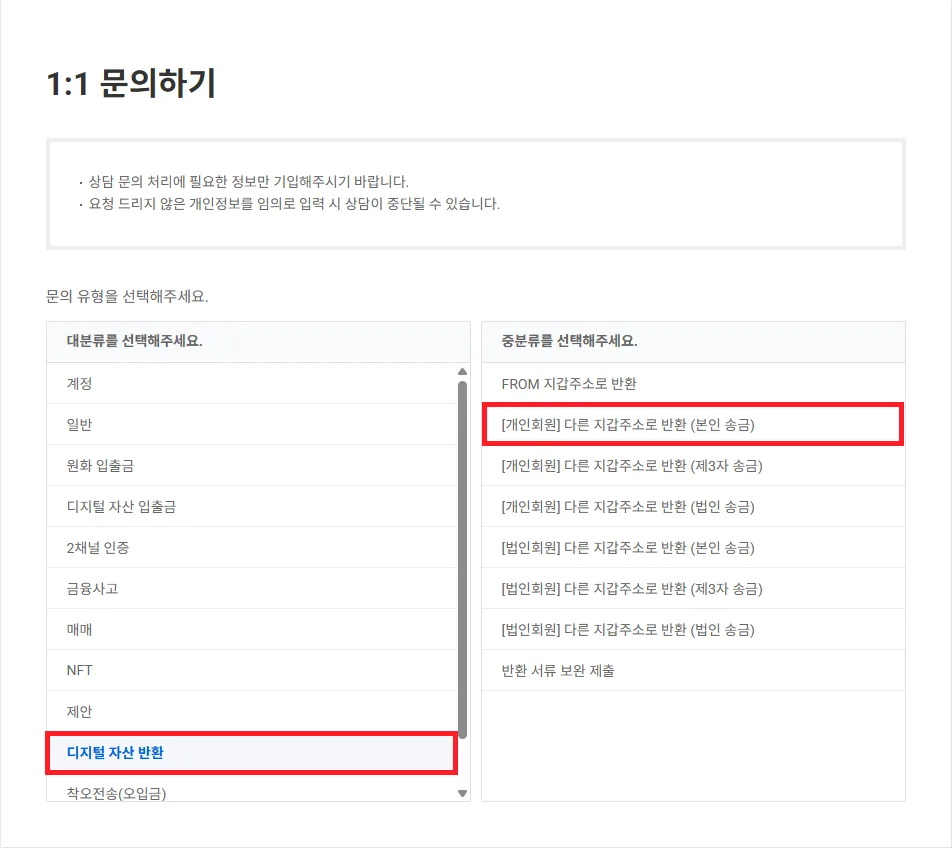Choose 디지털 자산 입출금 category
The image size is (952, 848).
tap(251, 506)
